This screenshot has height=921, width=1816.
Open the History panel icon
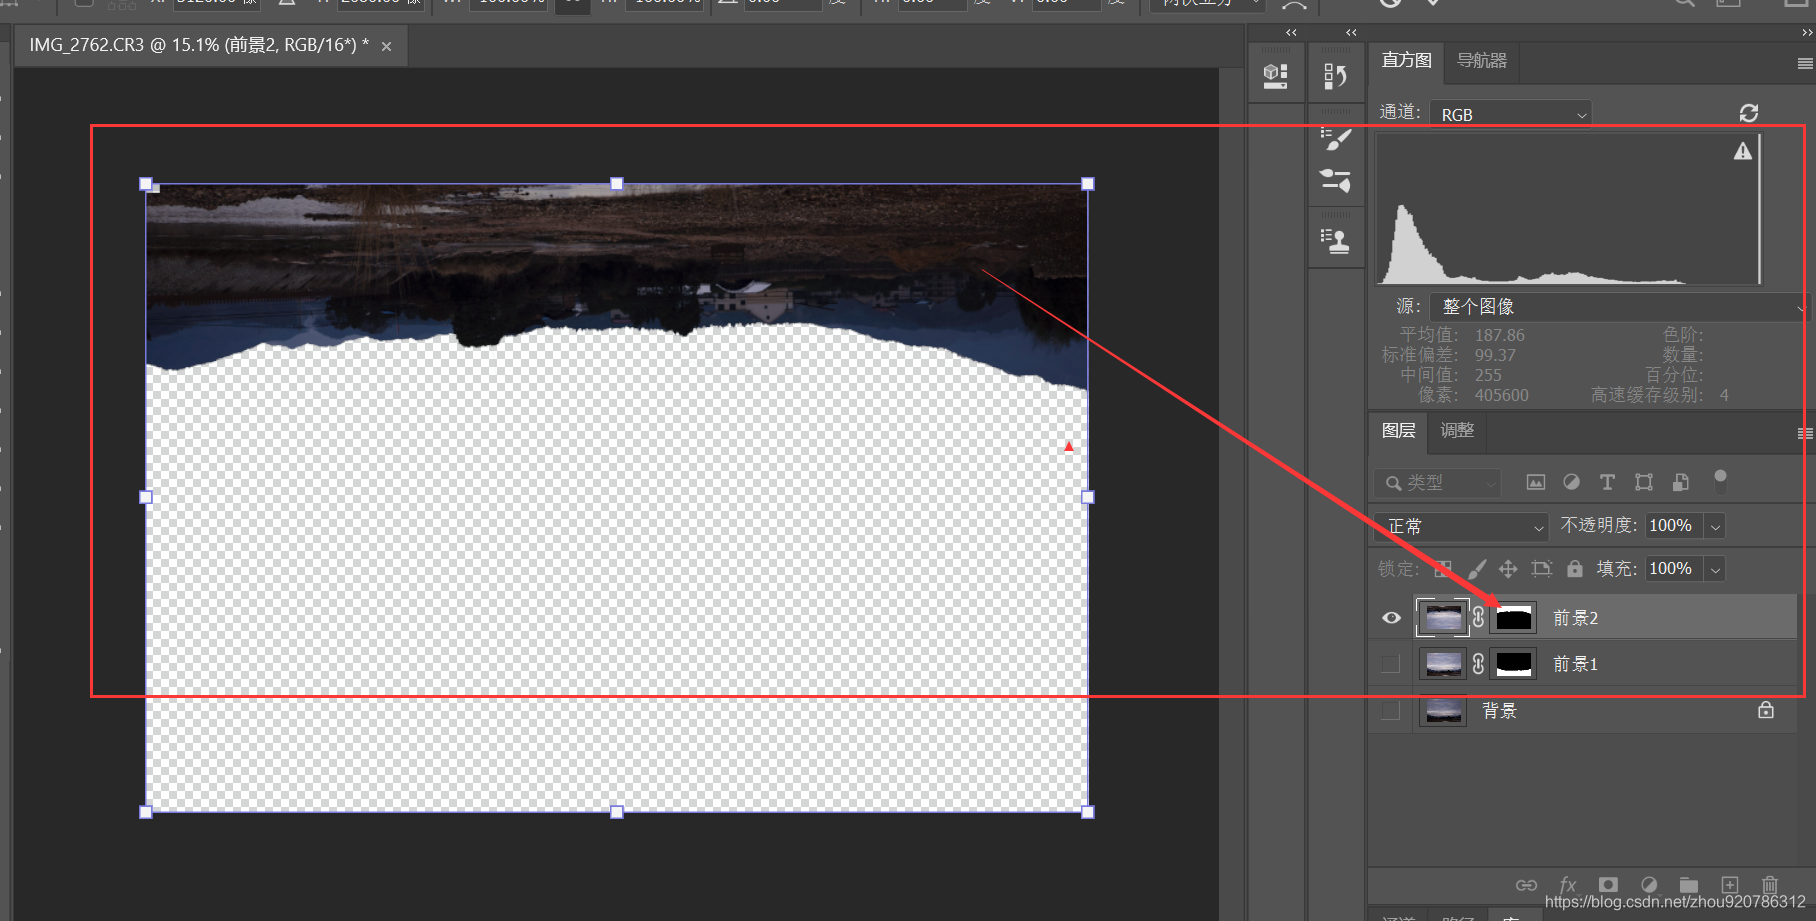1335,76
